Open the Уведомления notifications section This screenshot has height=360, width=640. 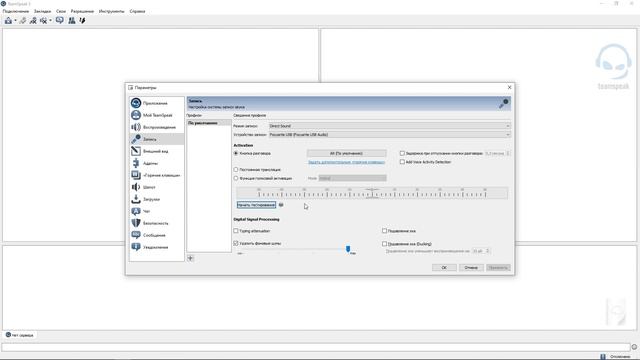[x=157, y=247]
